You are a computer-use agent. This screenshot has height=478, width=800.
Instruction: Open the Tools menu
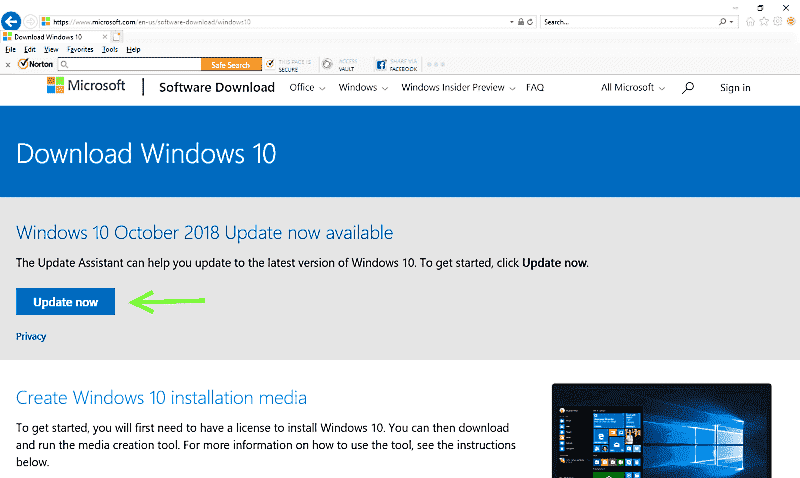pos(110,49)
